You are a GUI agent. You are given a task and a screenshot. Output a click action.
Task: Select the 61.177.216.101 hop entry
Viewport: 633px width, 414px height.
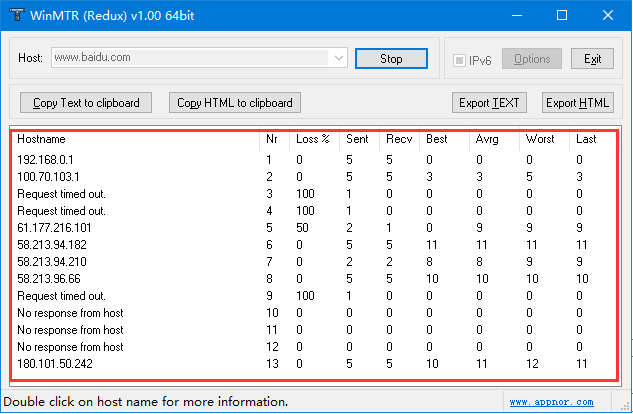pos(55,228)
